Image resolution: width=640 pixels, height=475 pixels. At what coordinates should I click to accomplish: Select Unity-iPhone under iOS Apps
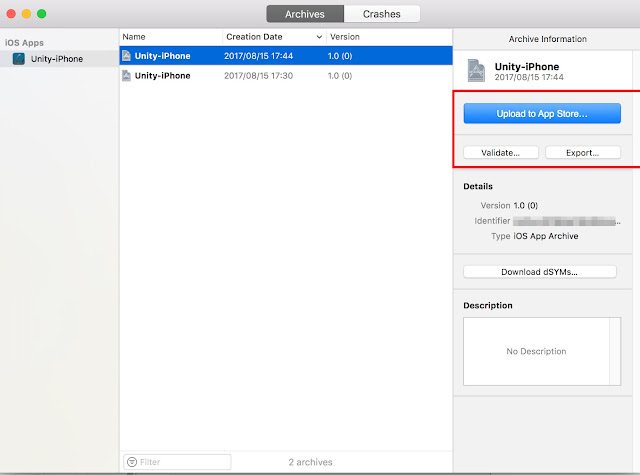click(x=59, y=59)
